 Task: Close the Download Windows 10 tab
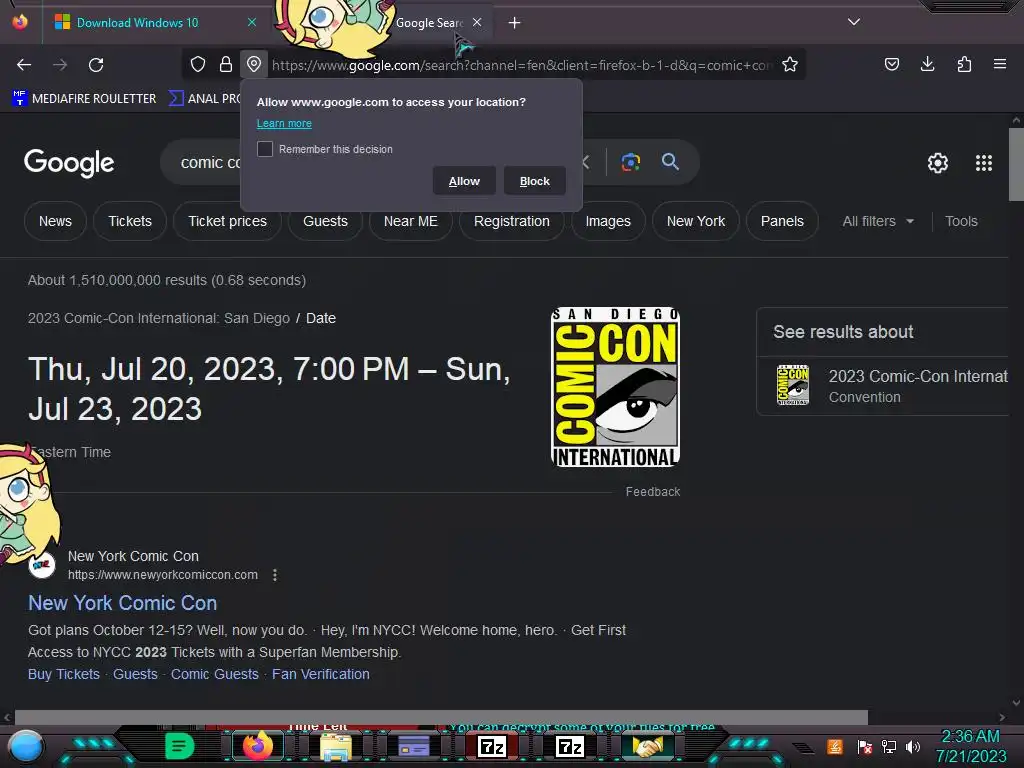click(x=252, y=22)
